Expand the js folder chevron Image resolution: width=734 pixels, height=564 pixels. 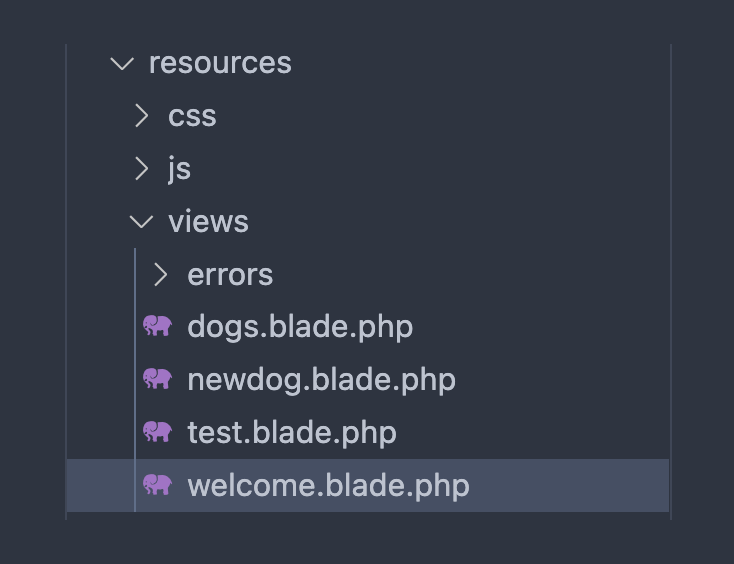(142, 169)
